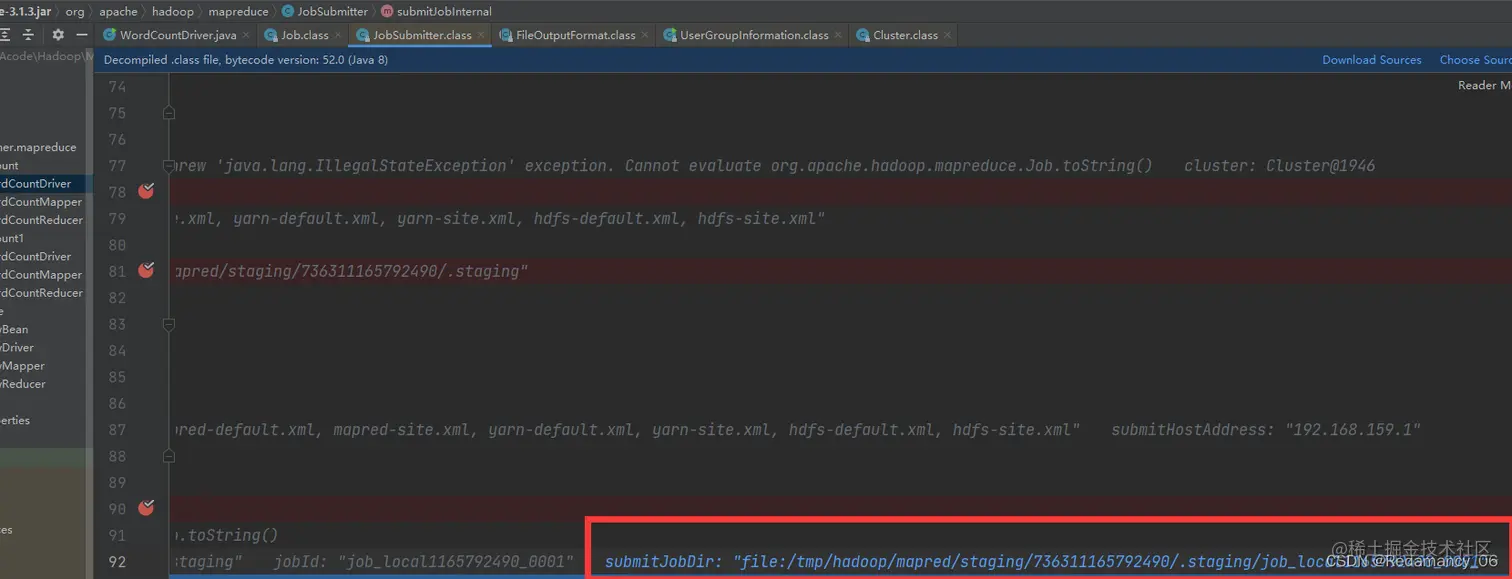Close the UserGroupInformation.class tab
The width and height of the screenshot is (1512, 579).
point(839,35)
